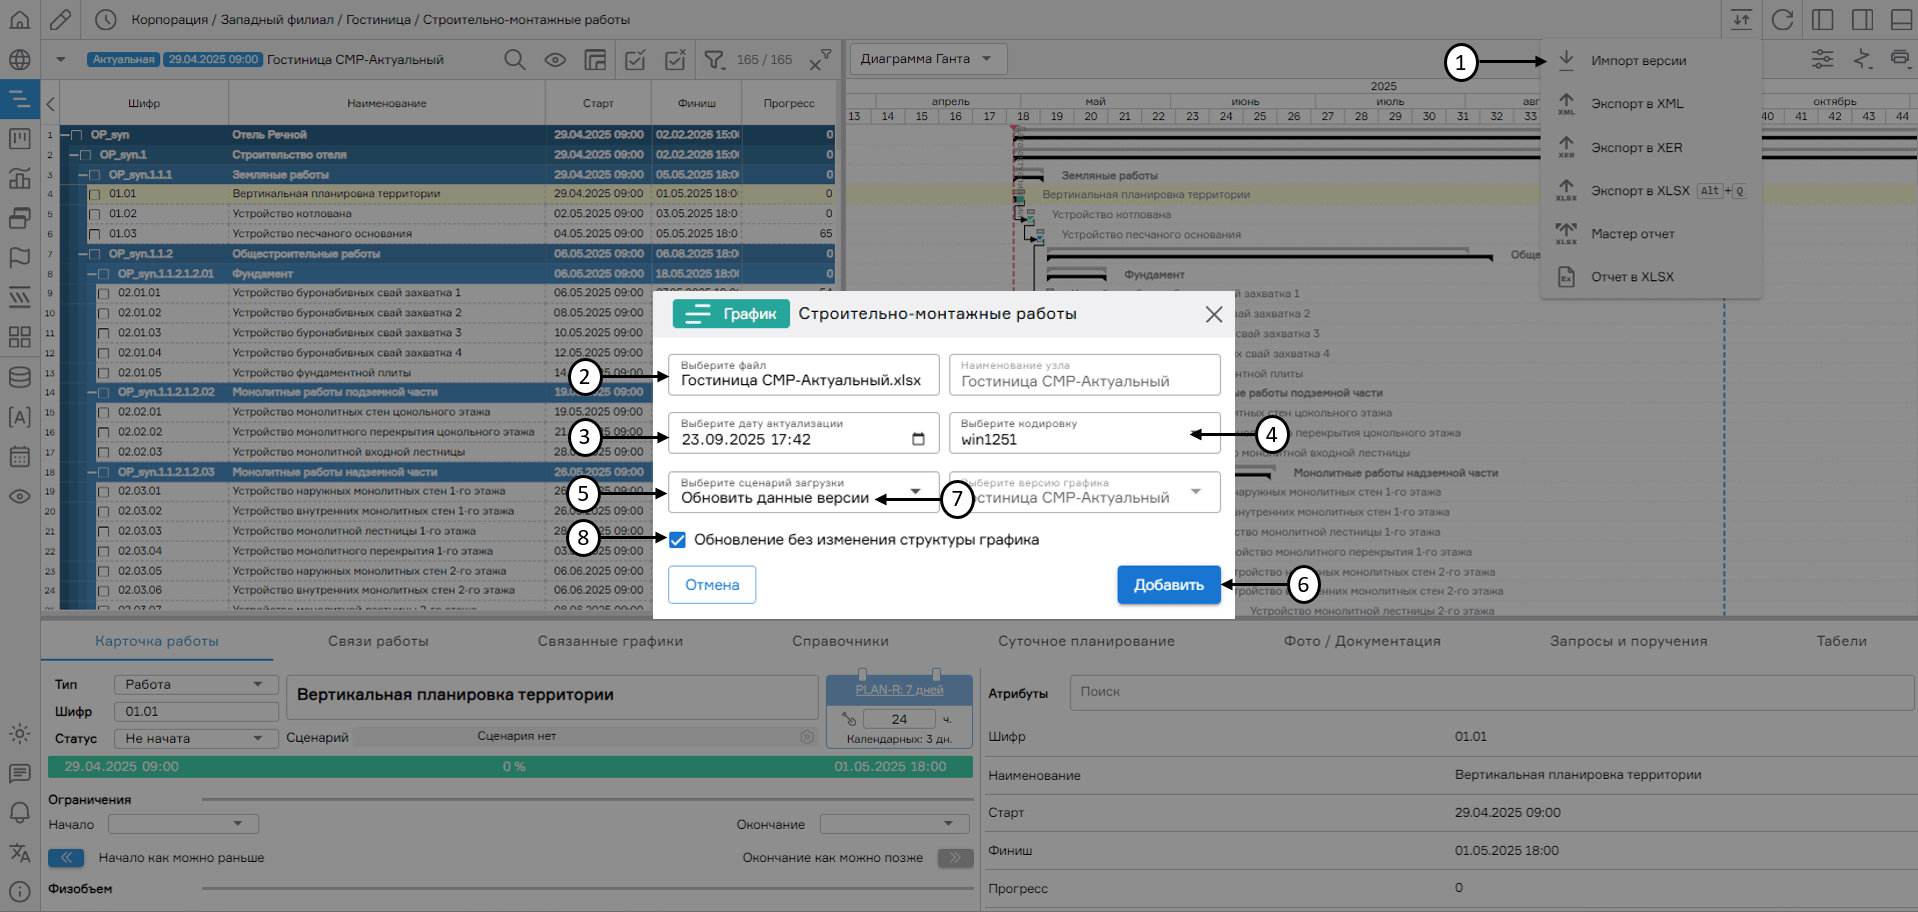Screen dimensions: 1918x912
Task: Click the home icon in top-left corner
Action: pos(19,19)
